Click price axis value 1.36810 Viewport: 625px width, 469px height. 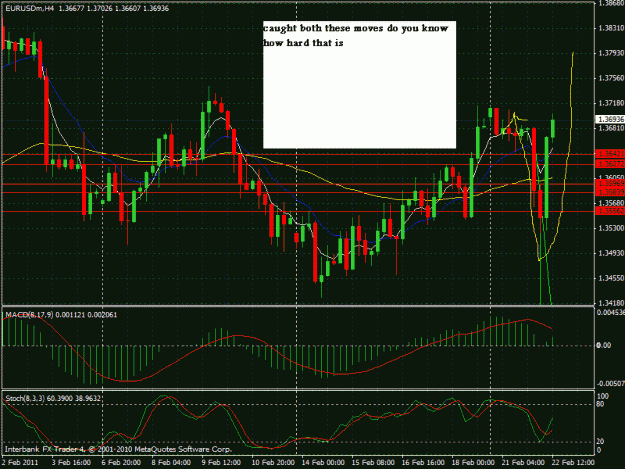tap(611, 128)
